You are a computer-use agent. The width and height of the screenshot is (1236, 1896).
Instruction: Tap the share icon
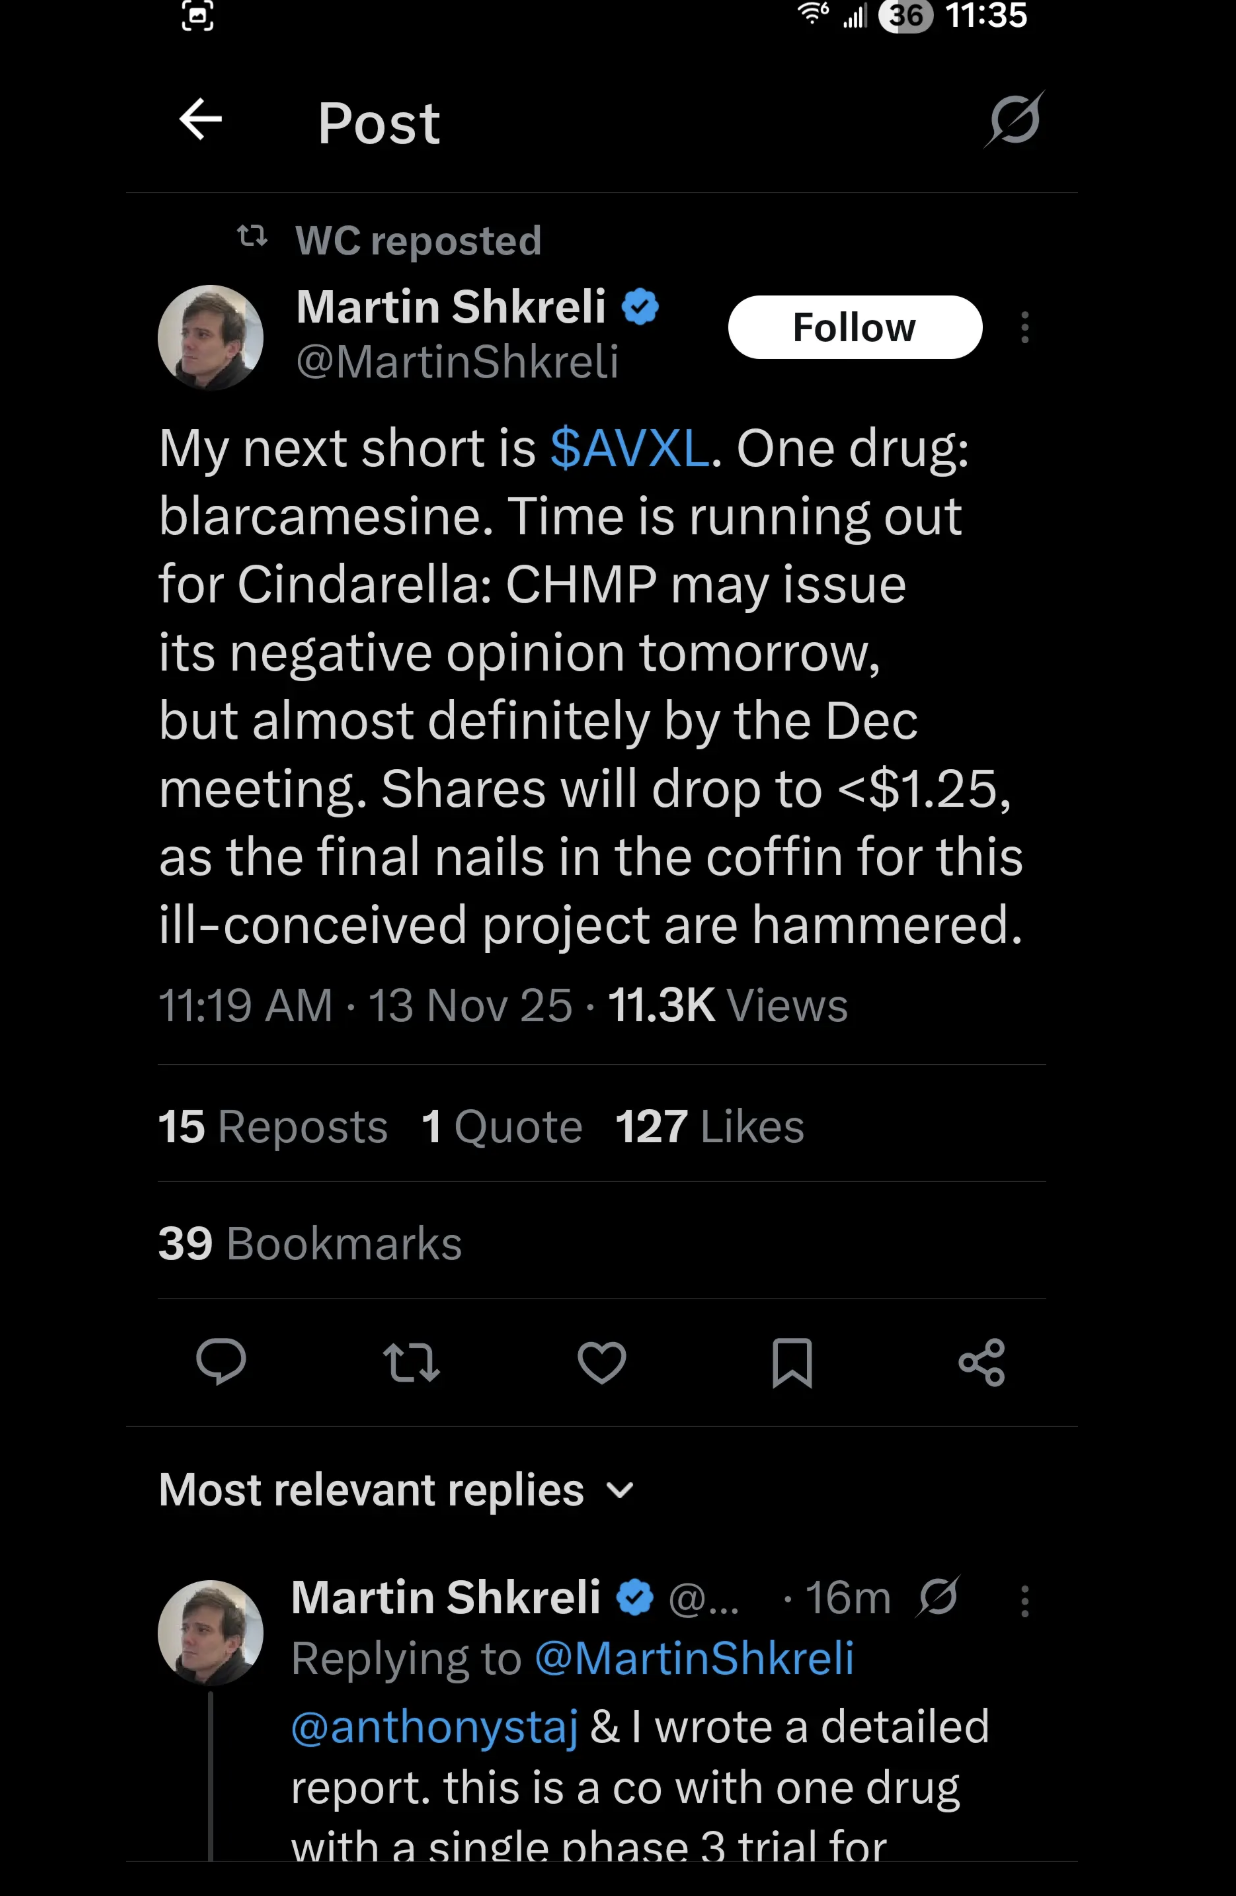(x=982, y=1362)
